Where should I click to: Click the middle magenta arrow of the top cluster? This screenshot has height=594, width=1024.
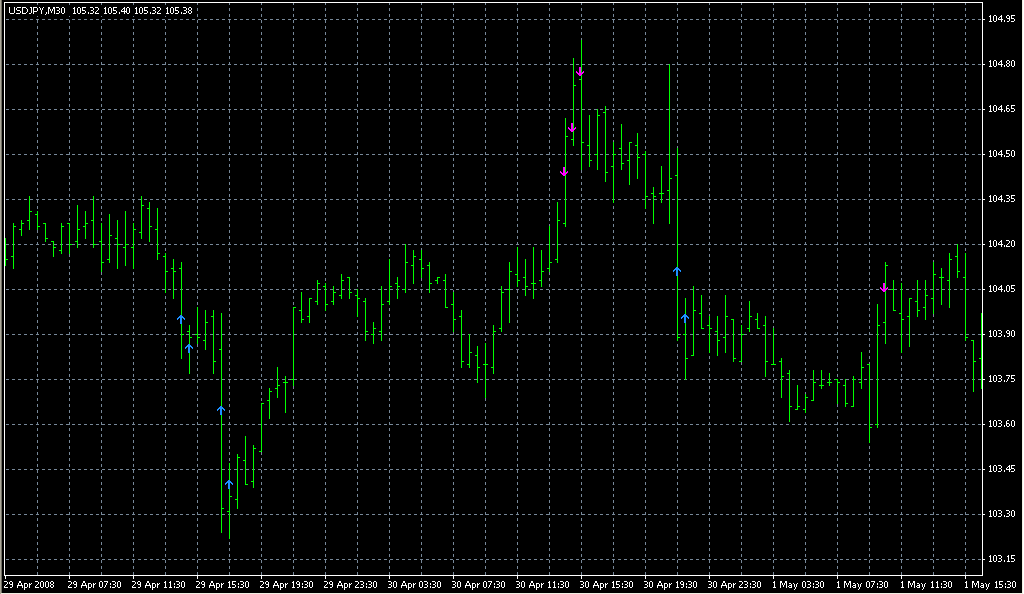[572, 128]
